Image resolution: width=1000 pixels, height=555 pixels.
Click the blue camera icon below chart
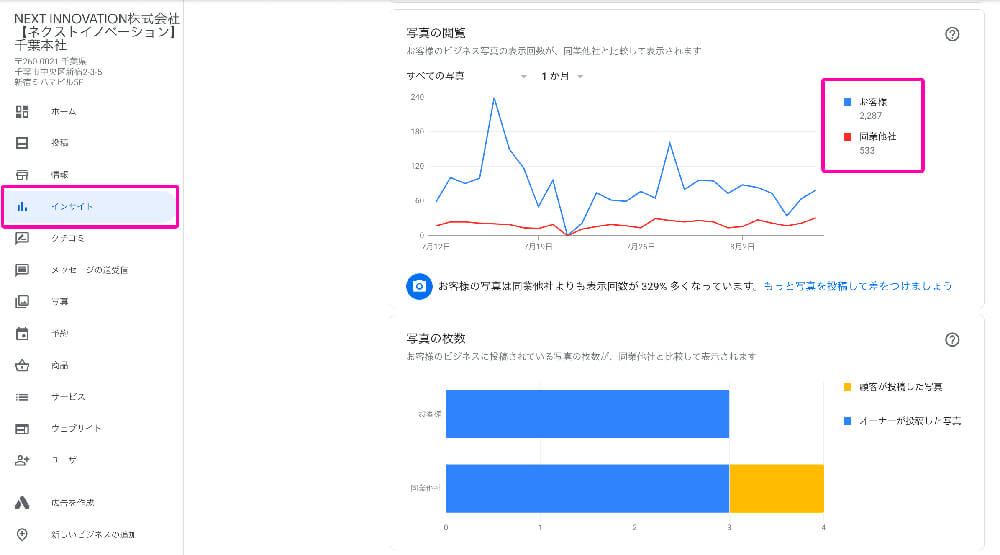[419, 286]
